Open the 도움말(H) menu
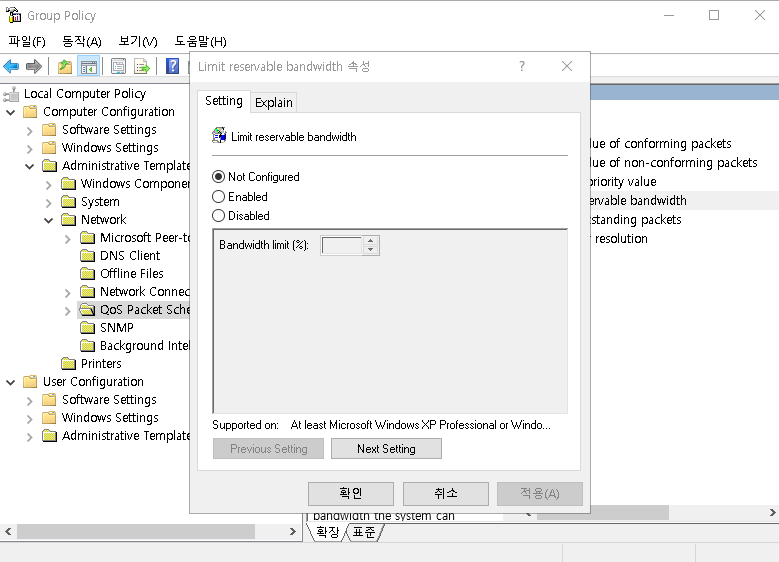 tap(201, 41)
